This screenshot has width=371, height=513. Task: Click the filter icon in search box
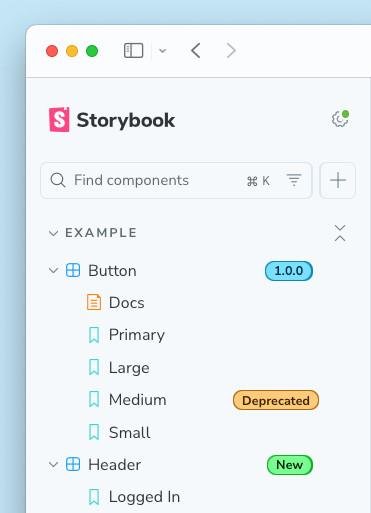pos(294,180)
